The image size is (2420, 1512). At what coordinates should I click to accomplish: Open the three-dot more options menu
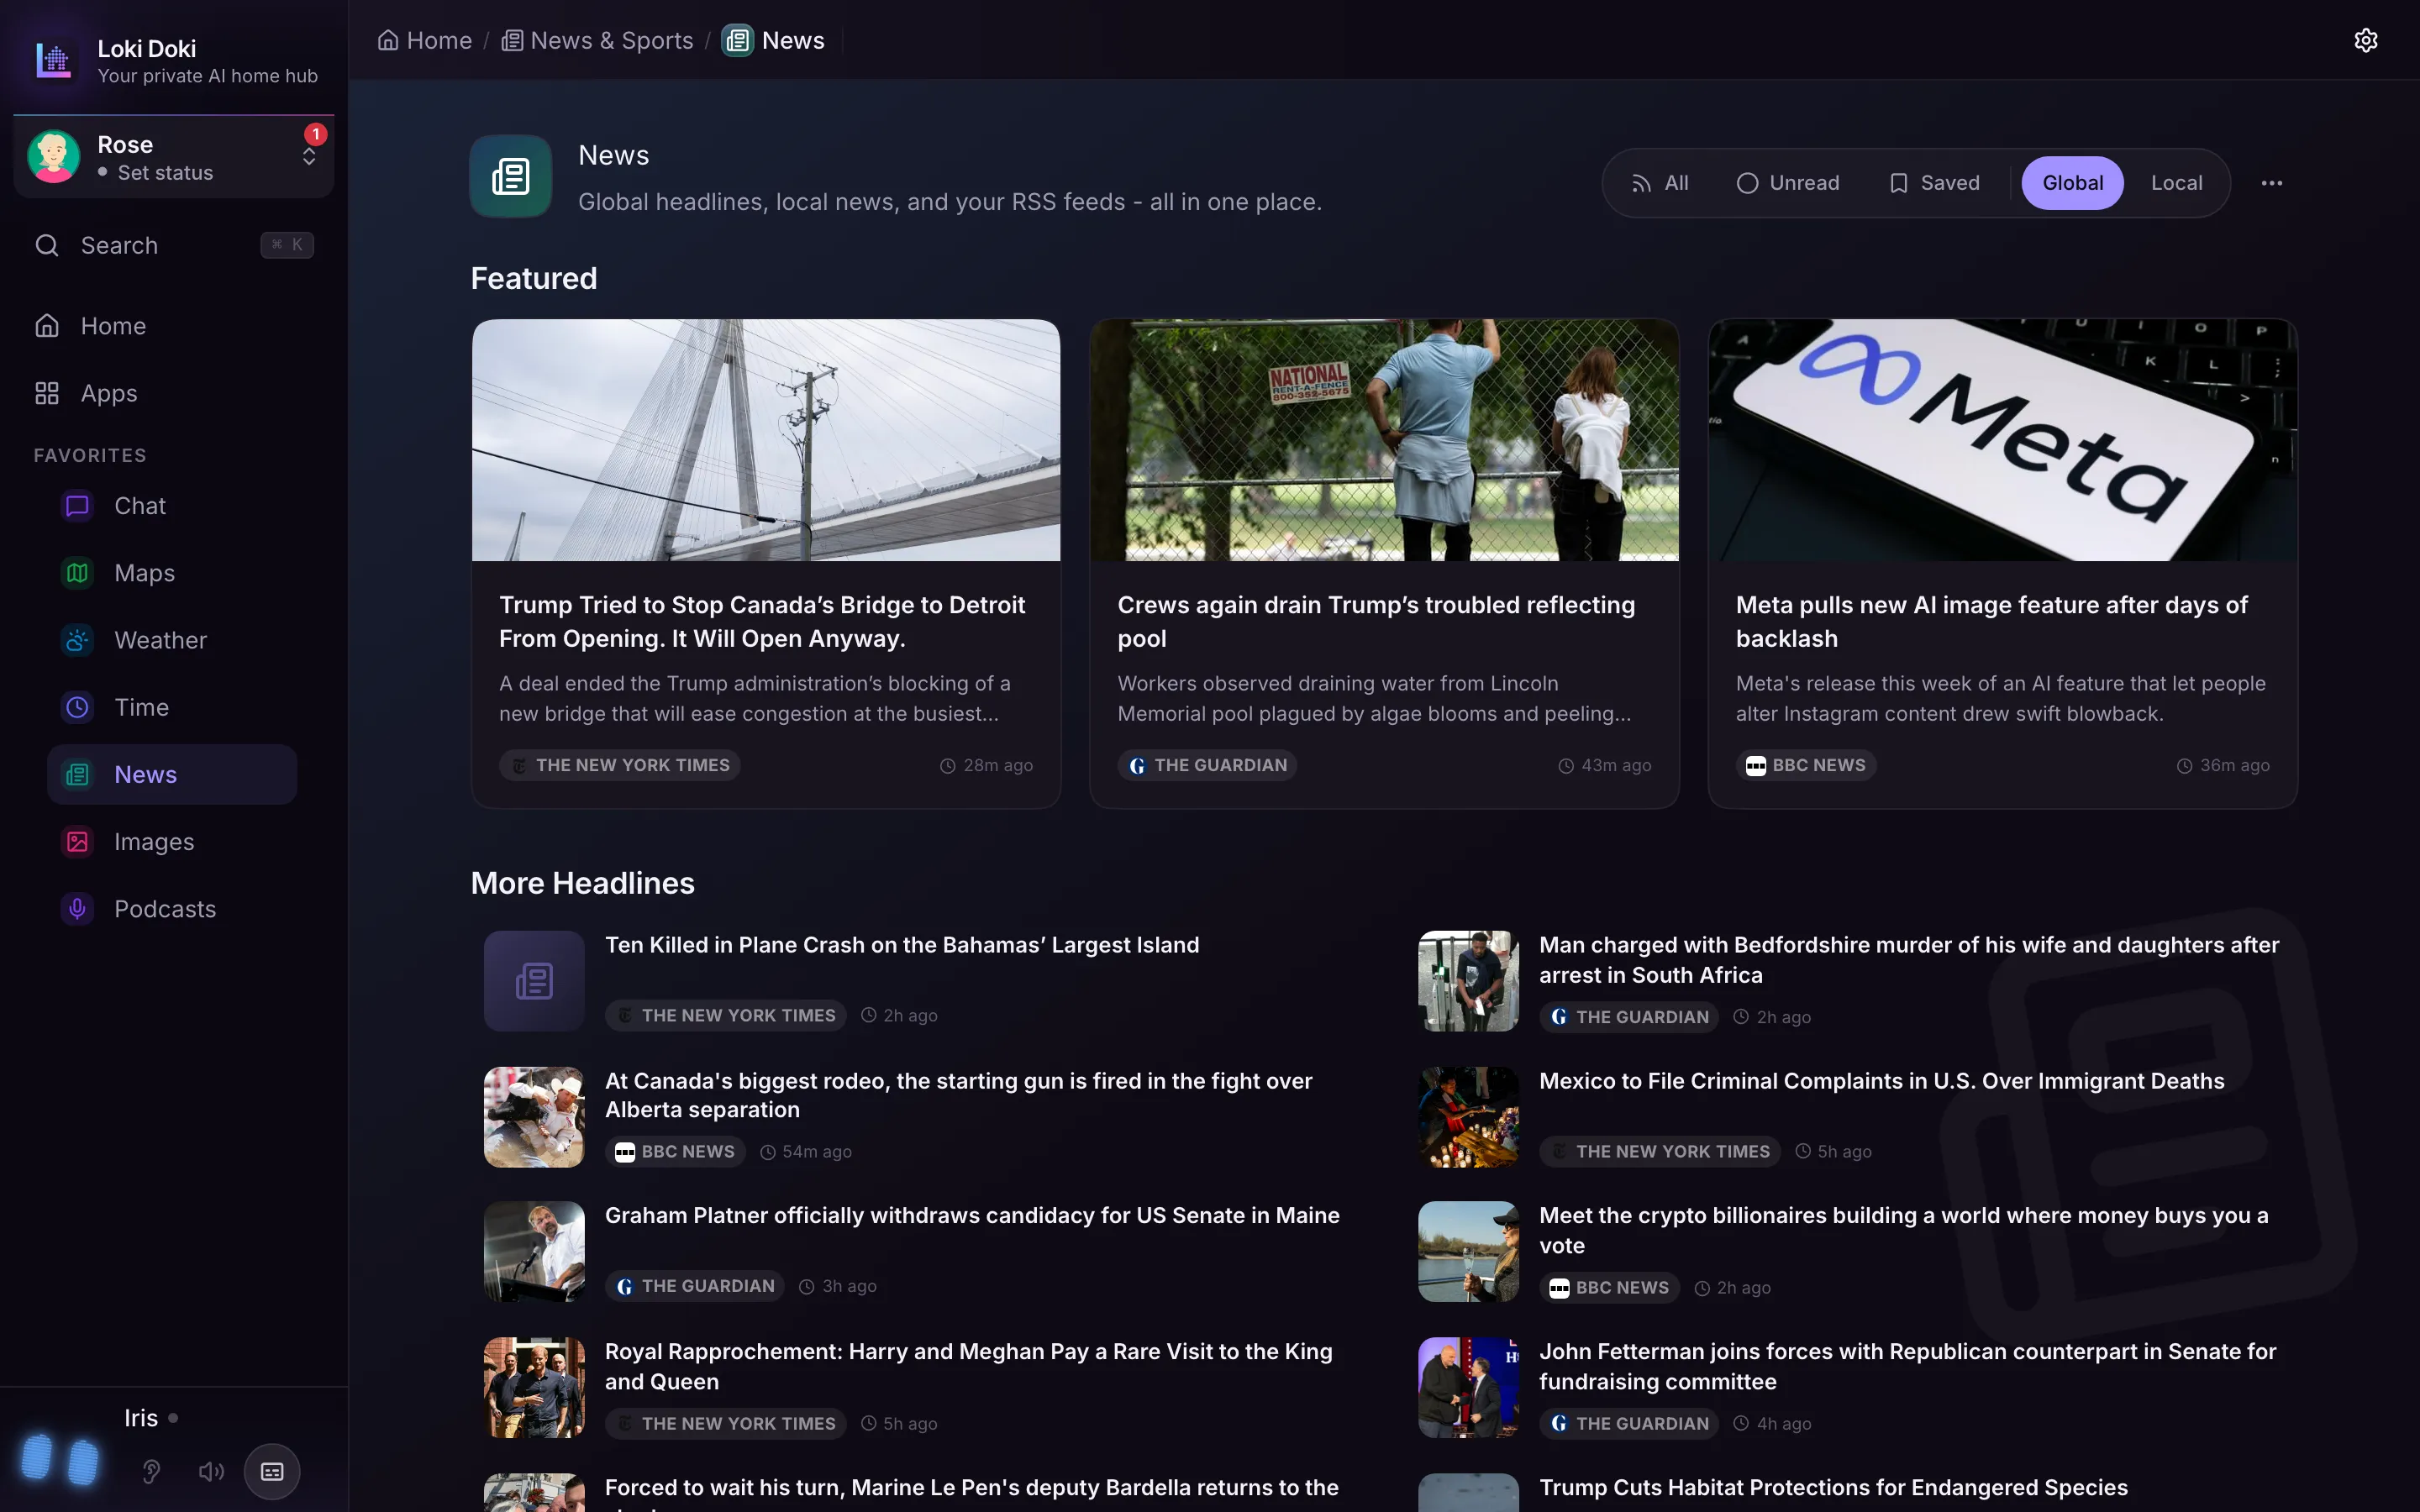click(2272, 183)
